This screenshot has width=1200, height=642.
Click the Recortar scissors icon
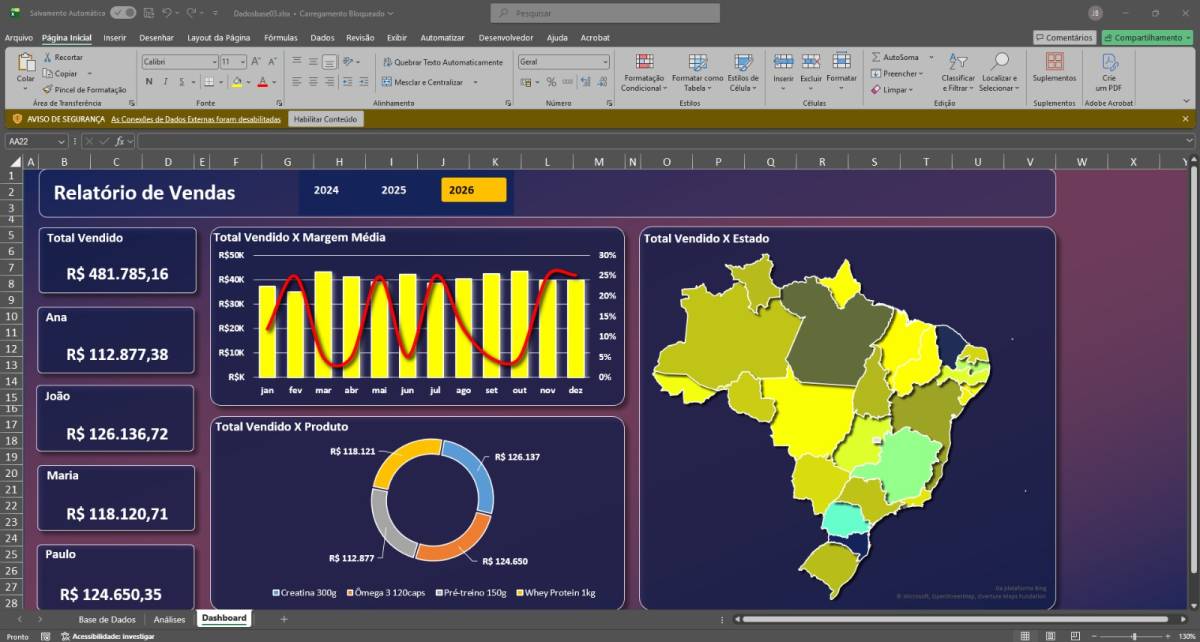tap(48, 57)
